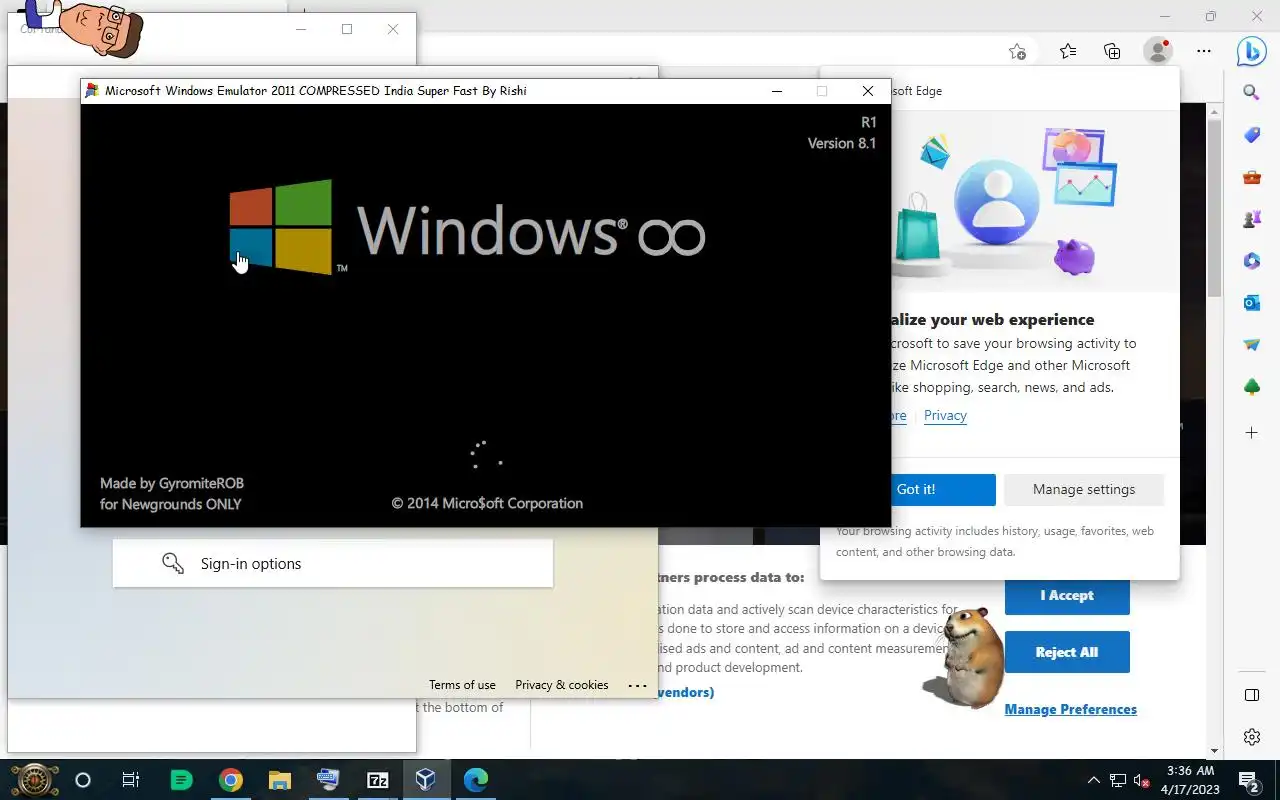The width and height of the screenshot is (1280, 800).
Task: Open the Shopping tag icon in Edge sidebar
Action: point(1251,135)
